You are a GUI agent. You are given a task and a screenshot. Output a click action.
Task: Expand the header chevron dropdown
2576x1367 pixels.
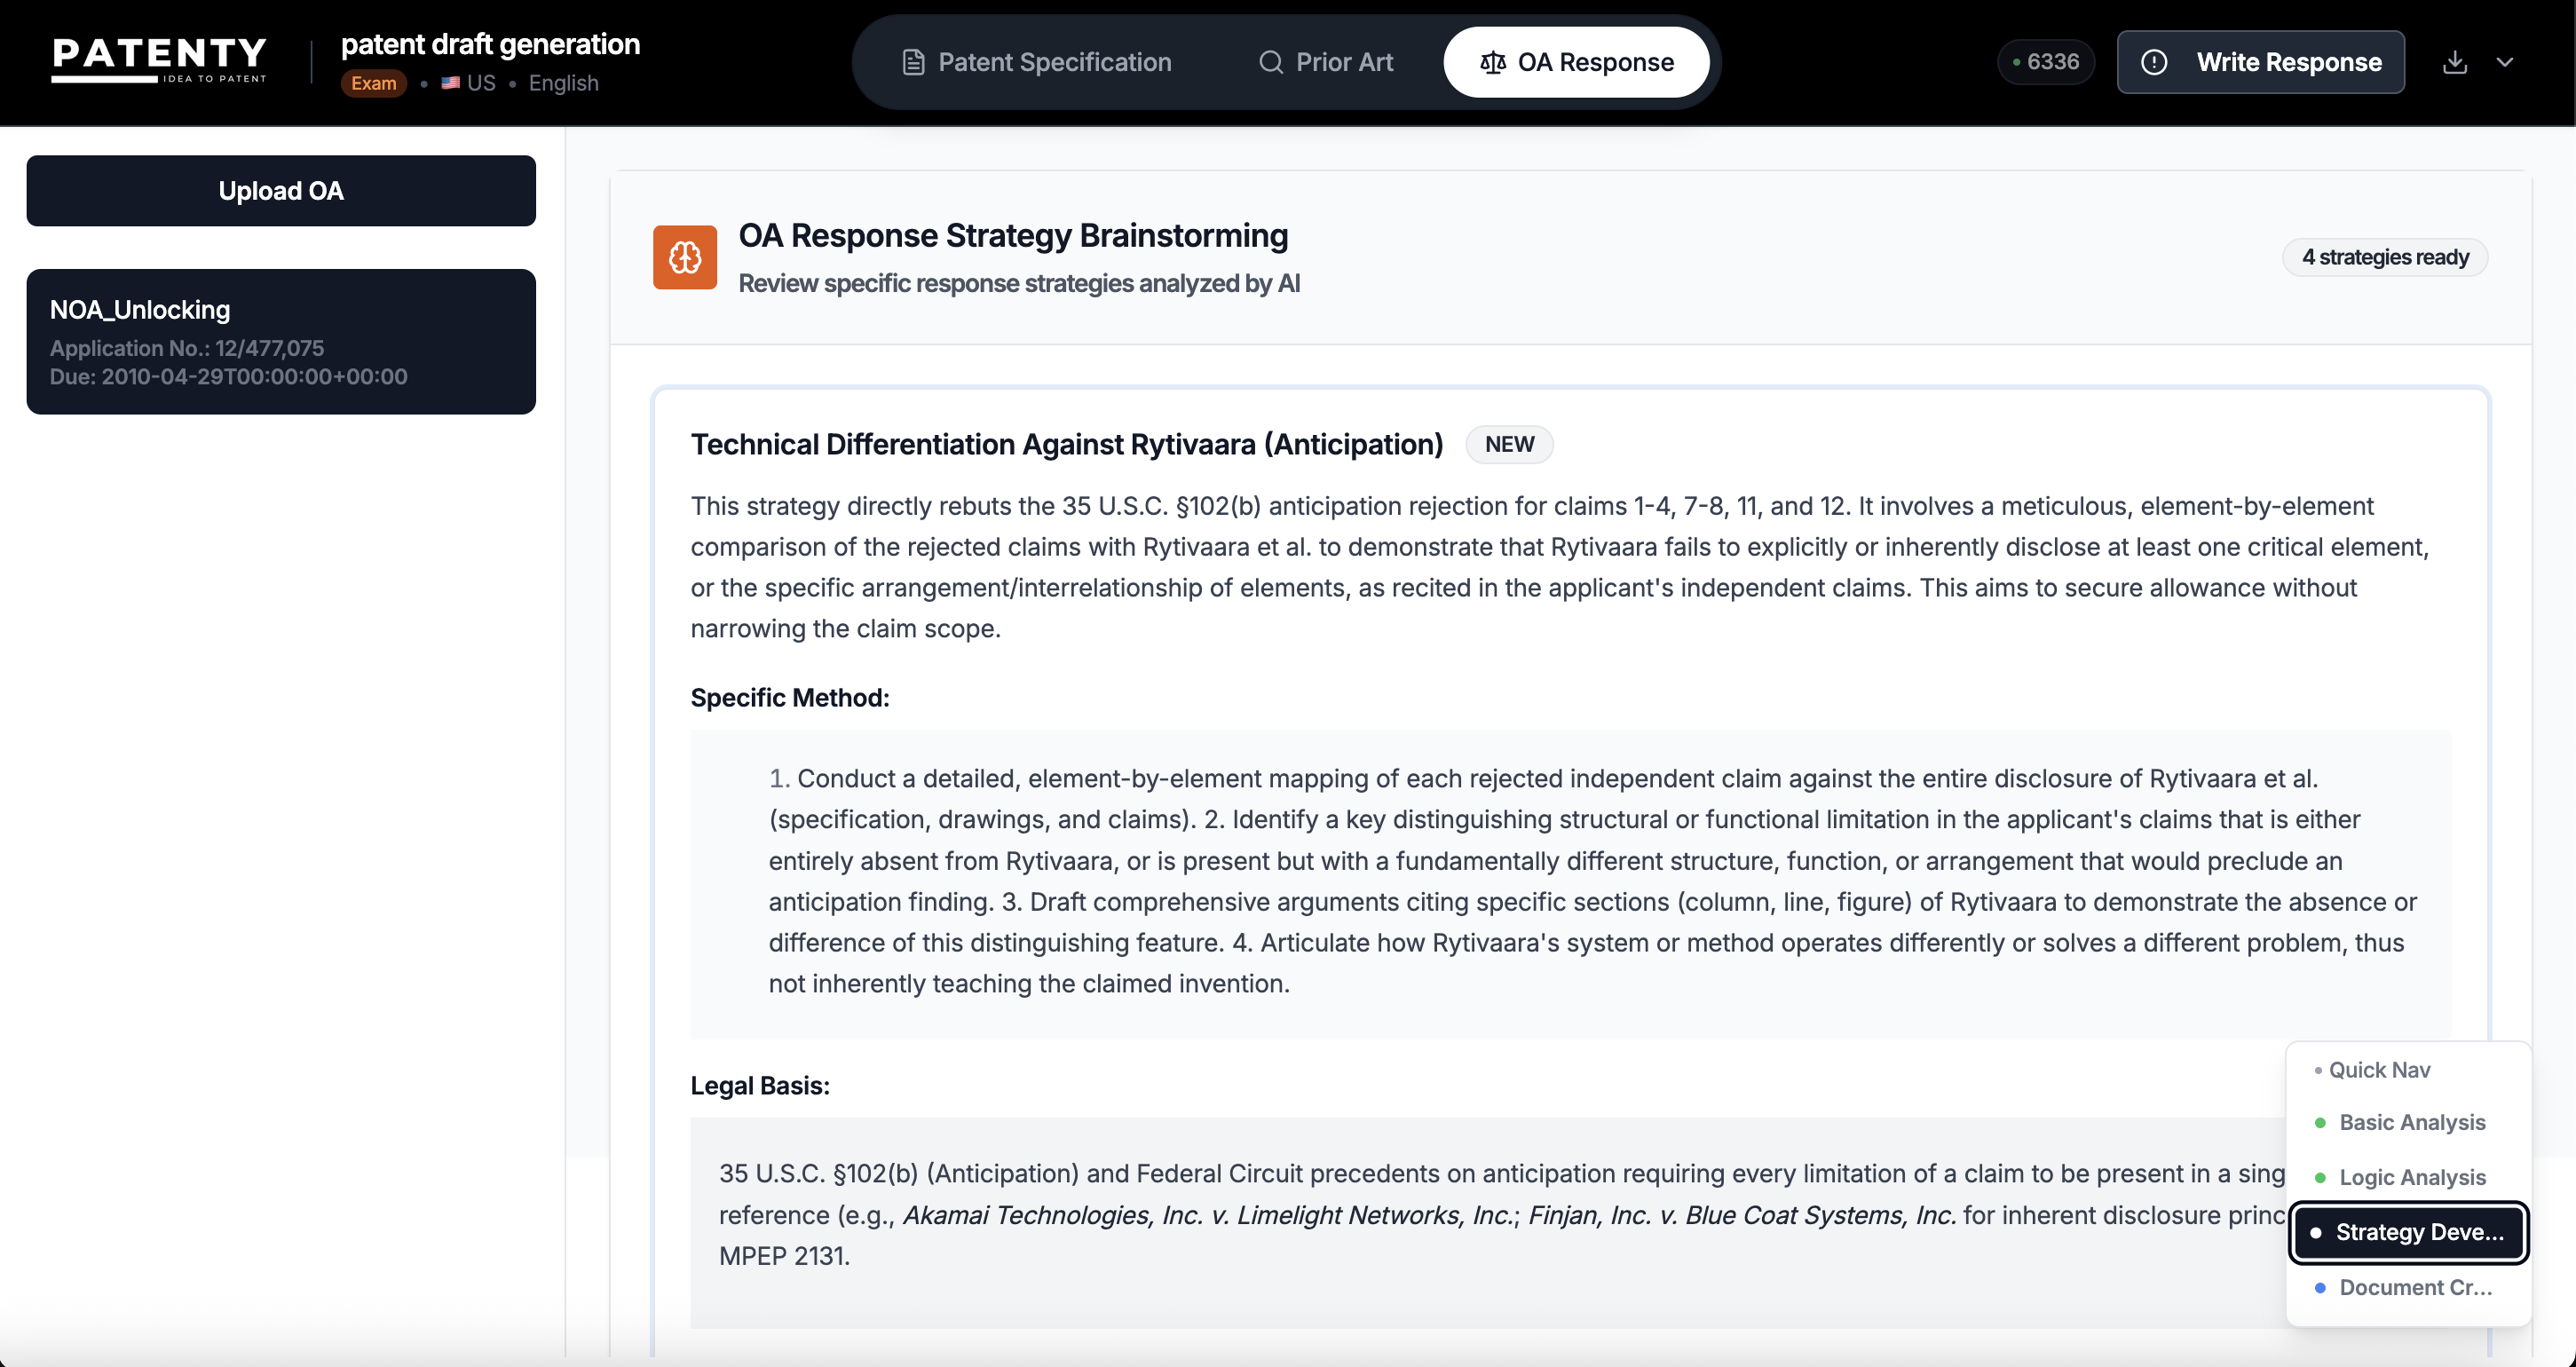tap(2504, 62)
